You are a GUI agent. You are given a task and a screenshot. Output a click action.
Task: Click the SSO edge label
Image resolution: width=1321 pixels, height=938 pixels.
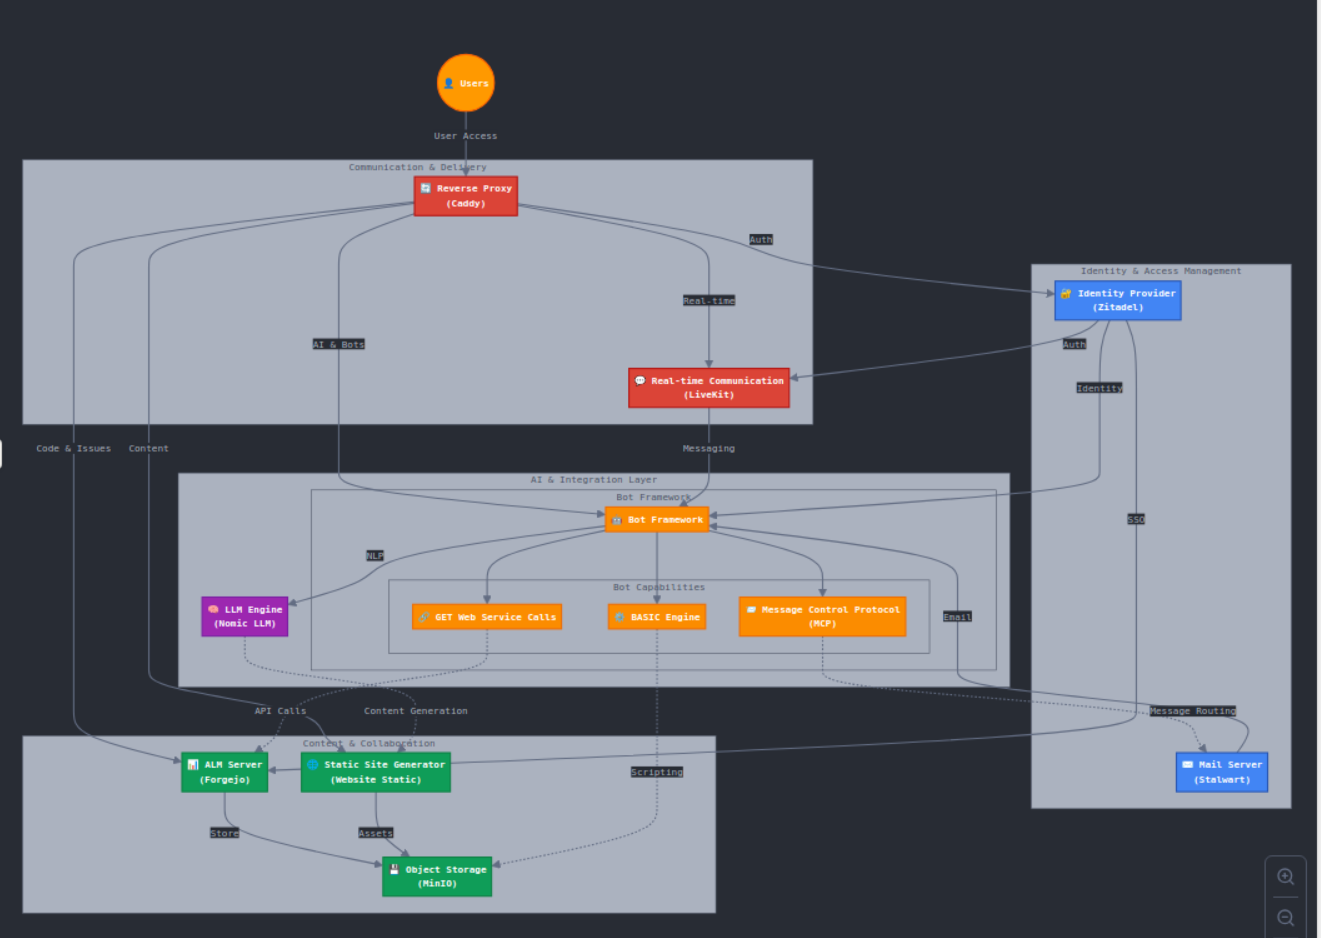pos(1136,520)
